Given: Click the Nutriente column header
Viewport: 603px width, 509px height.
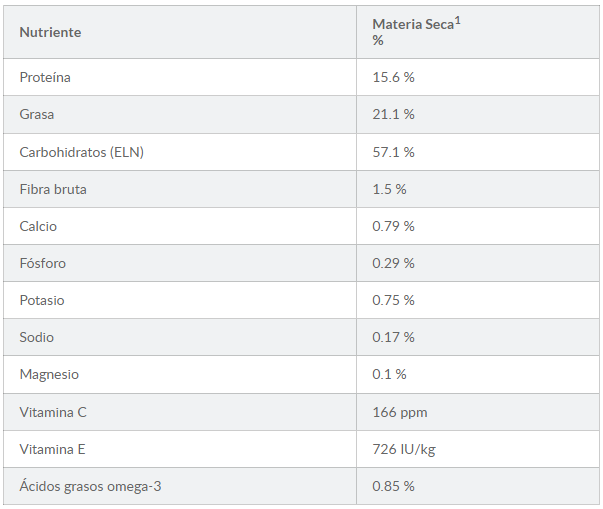Looking at the screenshot, I should click(50, 32).
